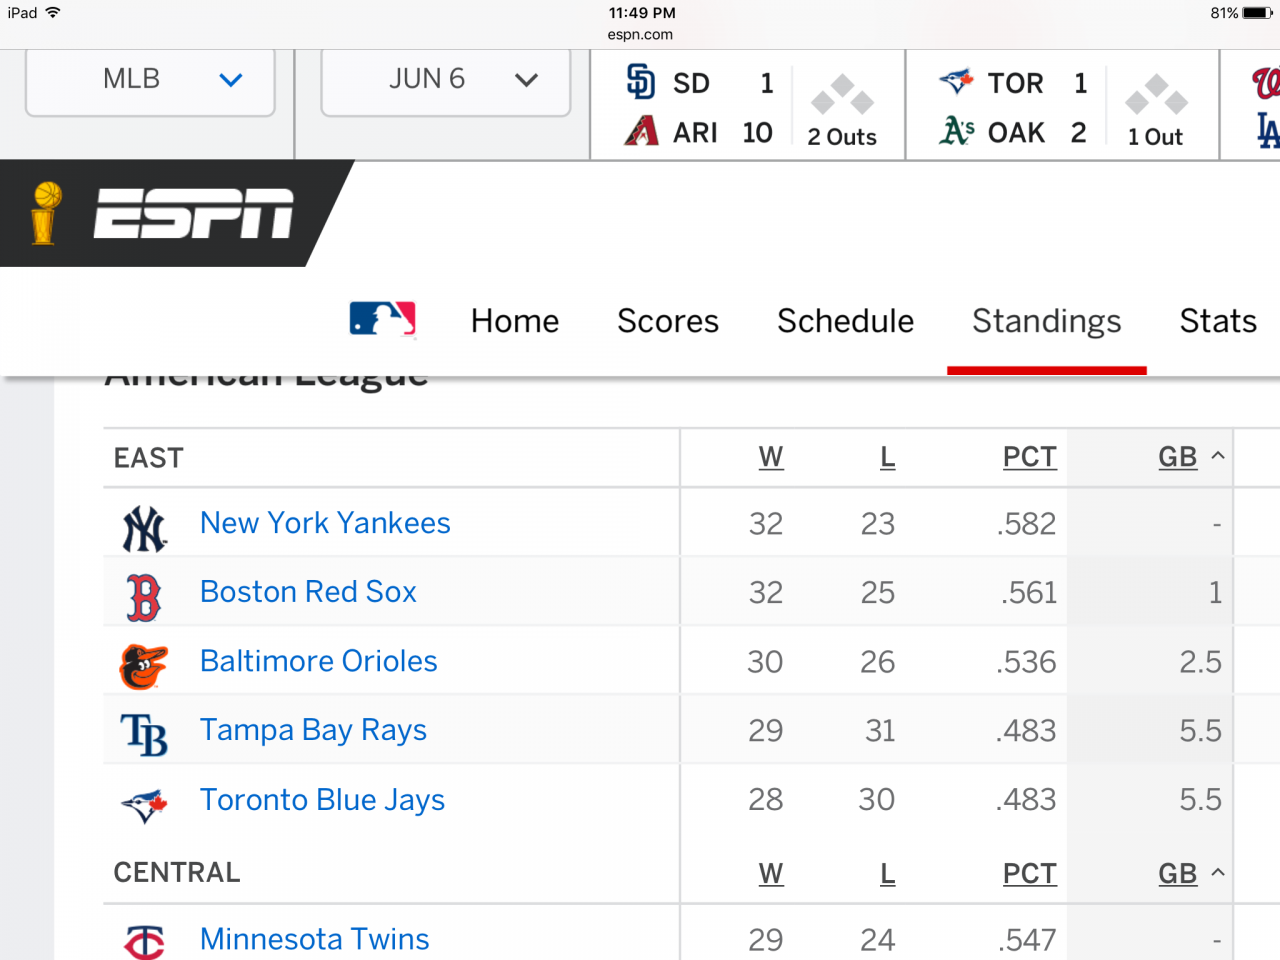Click the Boston Red Sox logo

pyautogui.click(x=144, y=597)
